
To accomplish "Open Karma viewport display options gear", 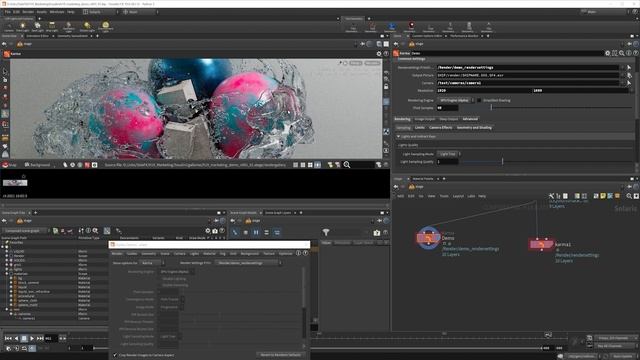I will pyautogui.click(x=379, y=53).
